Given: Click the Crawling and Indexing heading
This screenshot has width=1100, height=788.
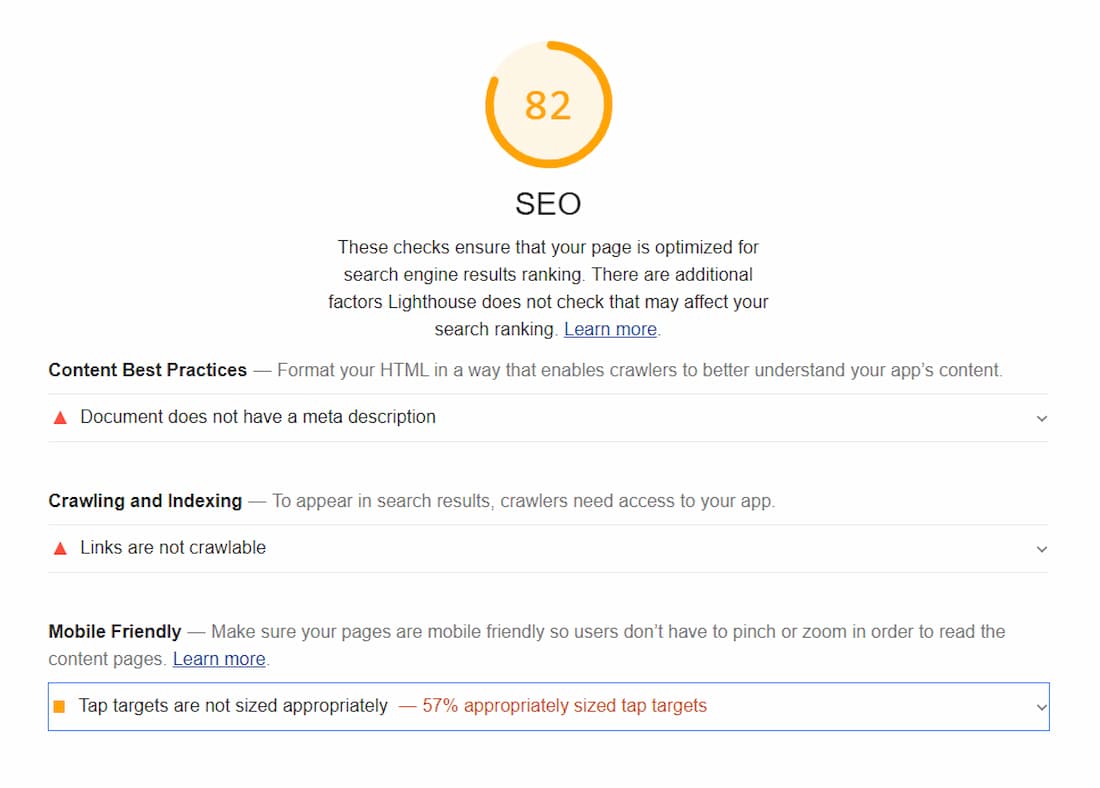Looking at the screenshot, I should point(145,500).
